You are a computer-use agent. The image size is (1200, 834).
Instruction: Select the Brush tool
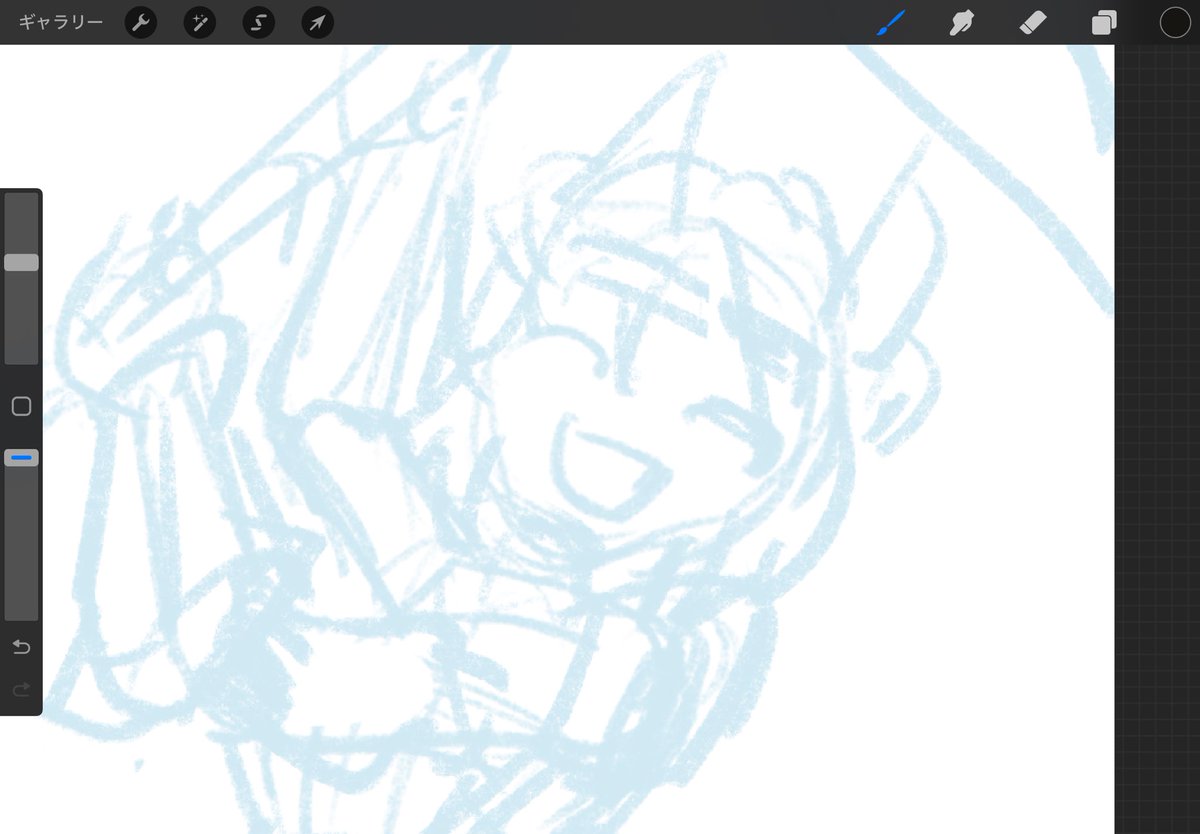click(x=890, y=22)
